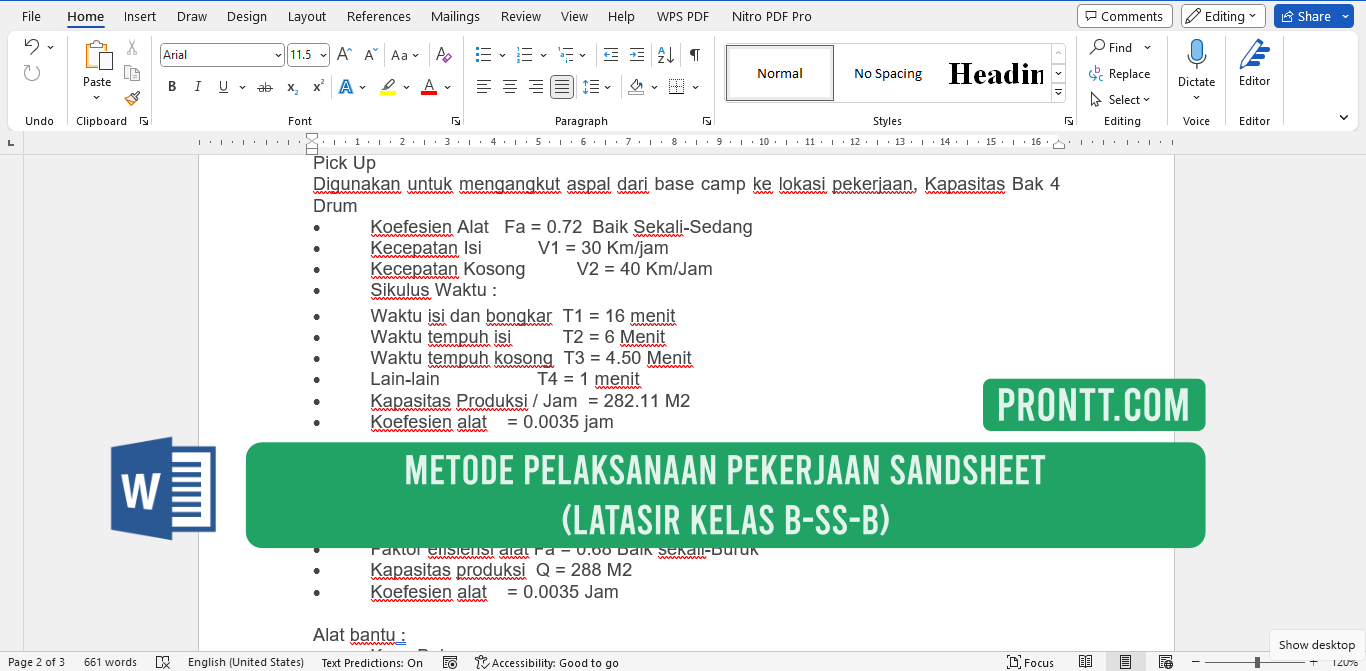
Task: Click the word count in status bar
Action: (x=110, y=662)
